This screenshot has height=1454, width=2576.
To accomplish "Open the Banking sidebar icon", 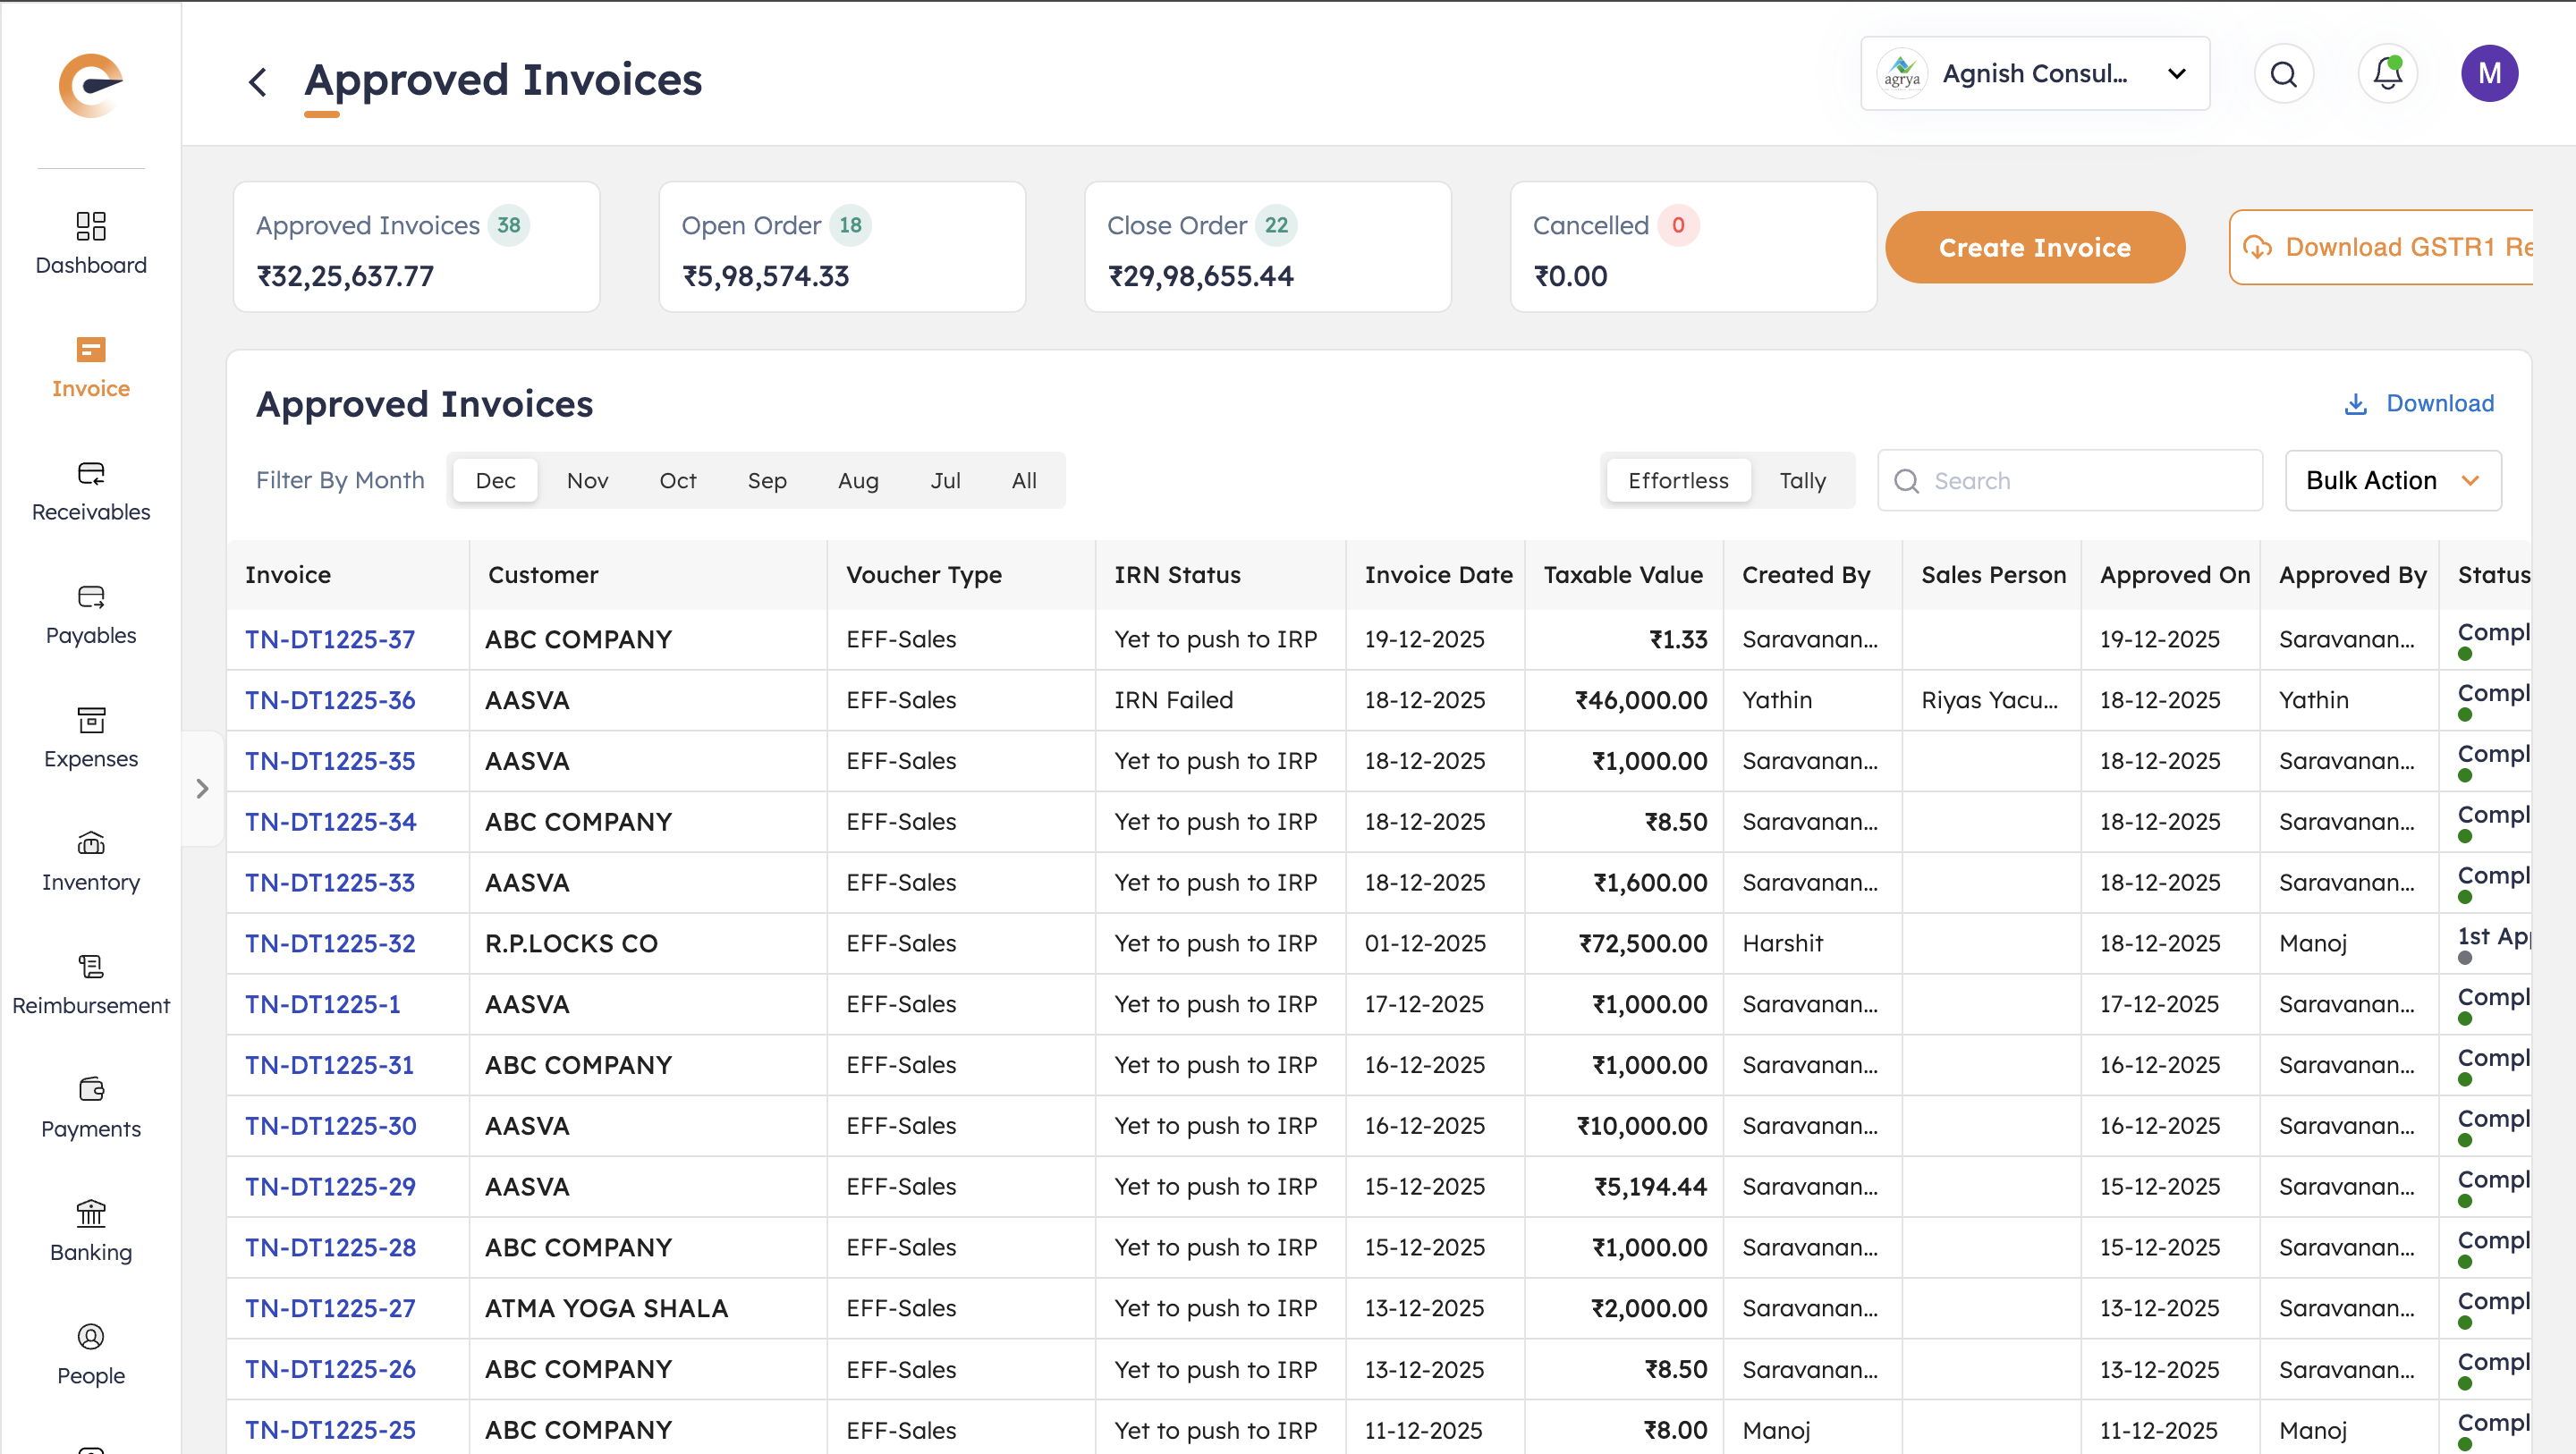I will (90, 1213).
